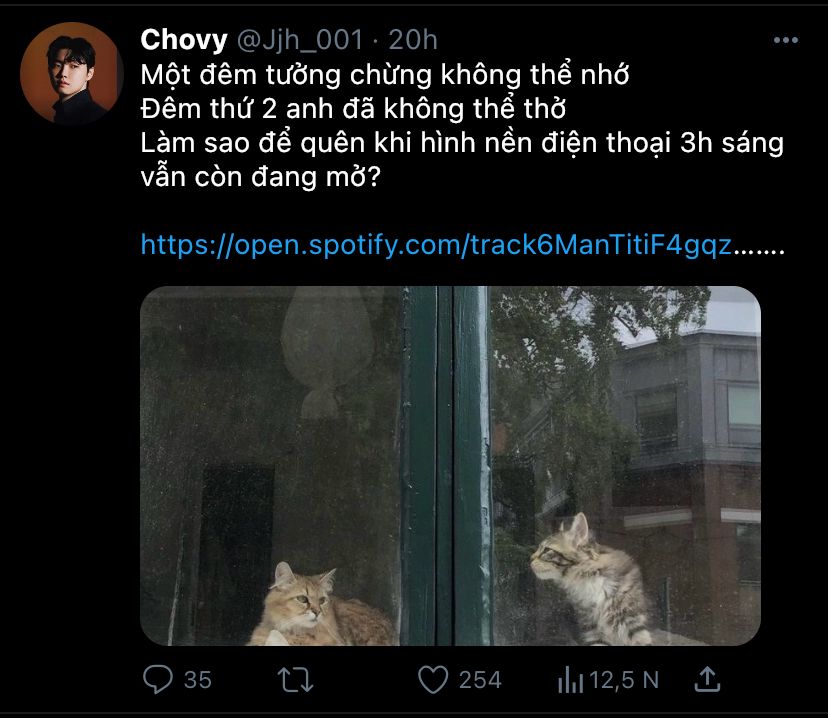Image resolution: width=828 pixels, height=718 pixels.
Task: Click the 254 likes count
Action: click(x=480, y=680)
